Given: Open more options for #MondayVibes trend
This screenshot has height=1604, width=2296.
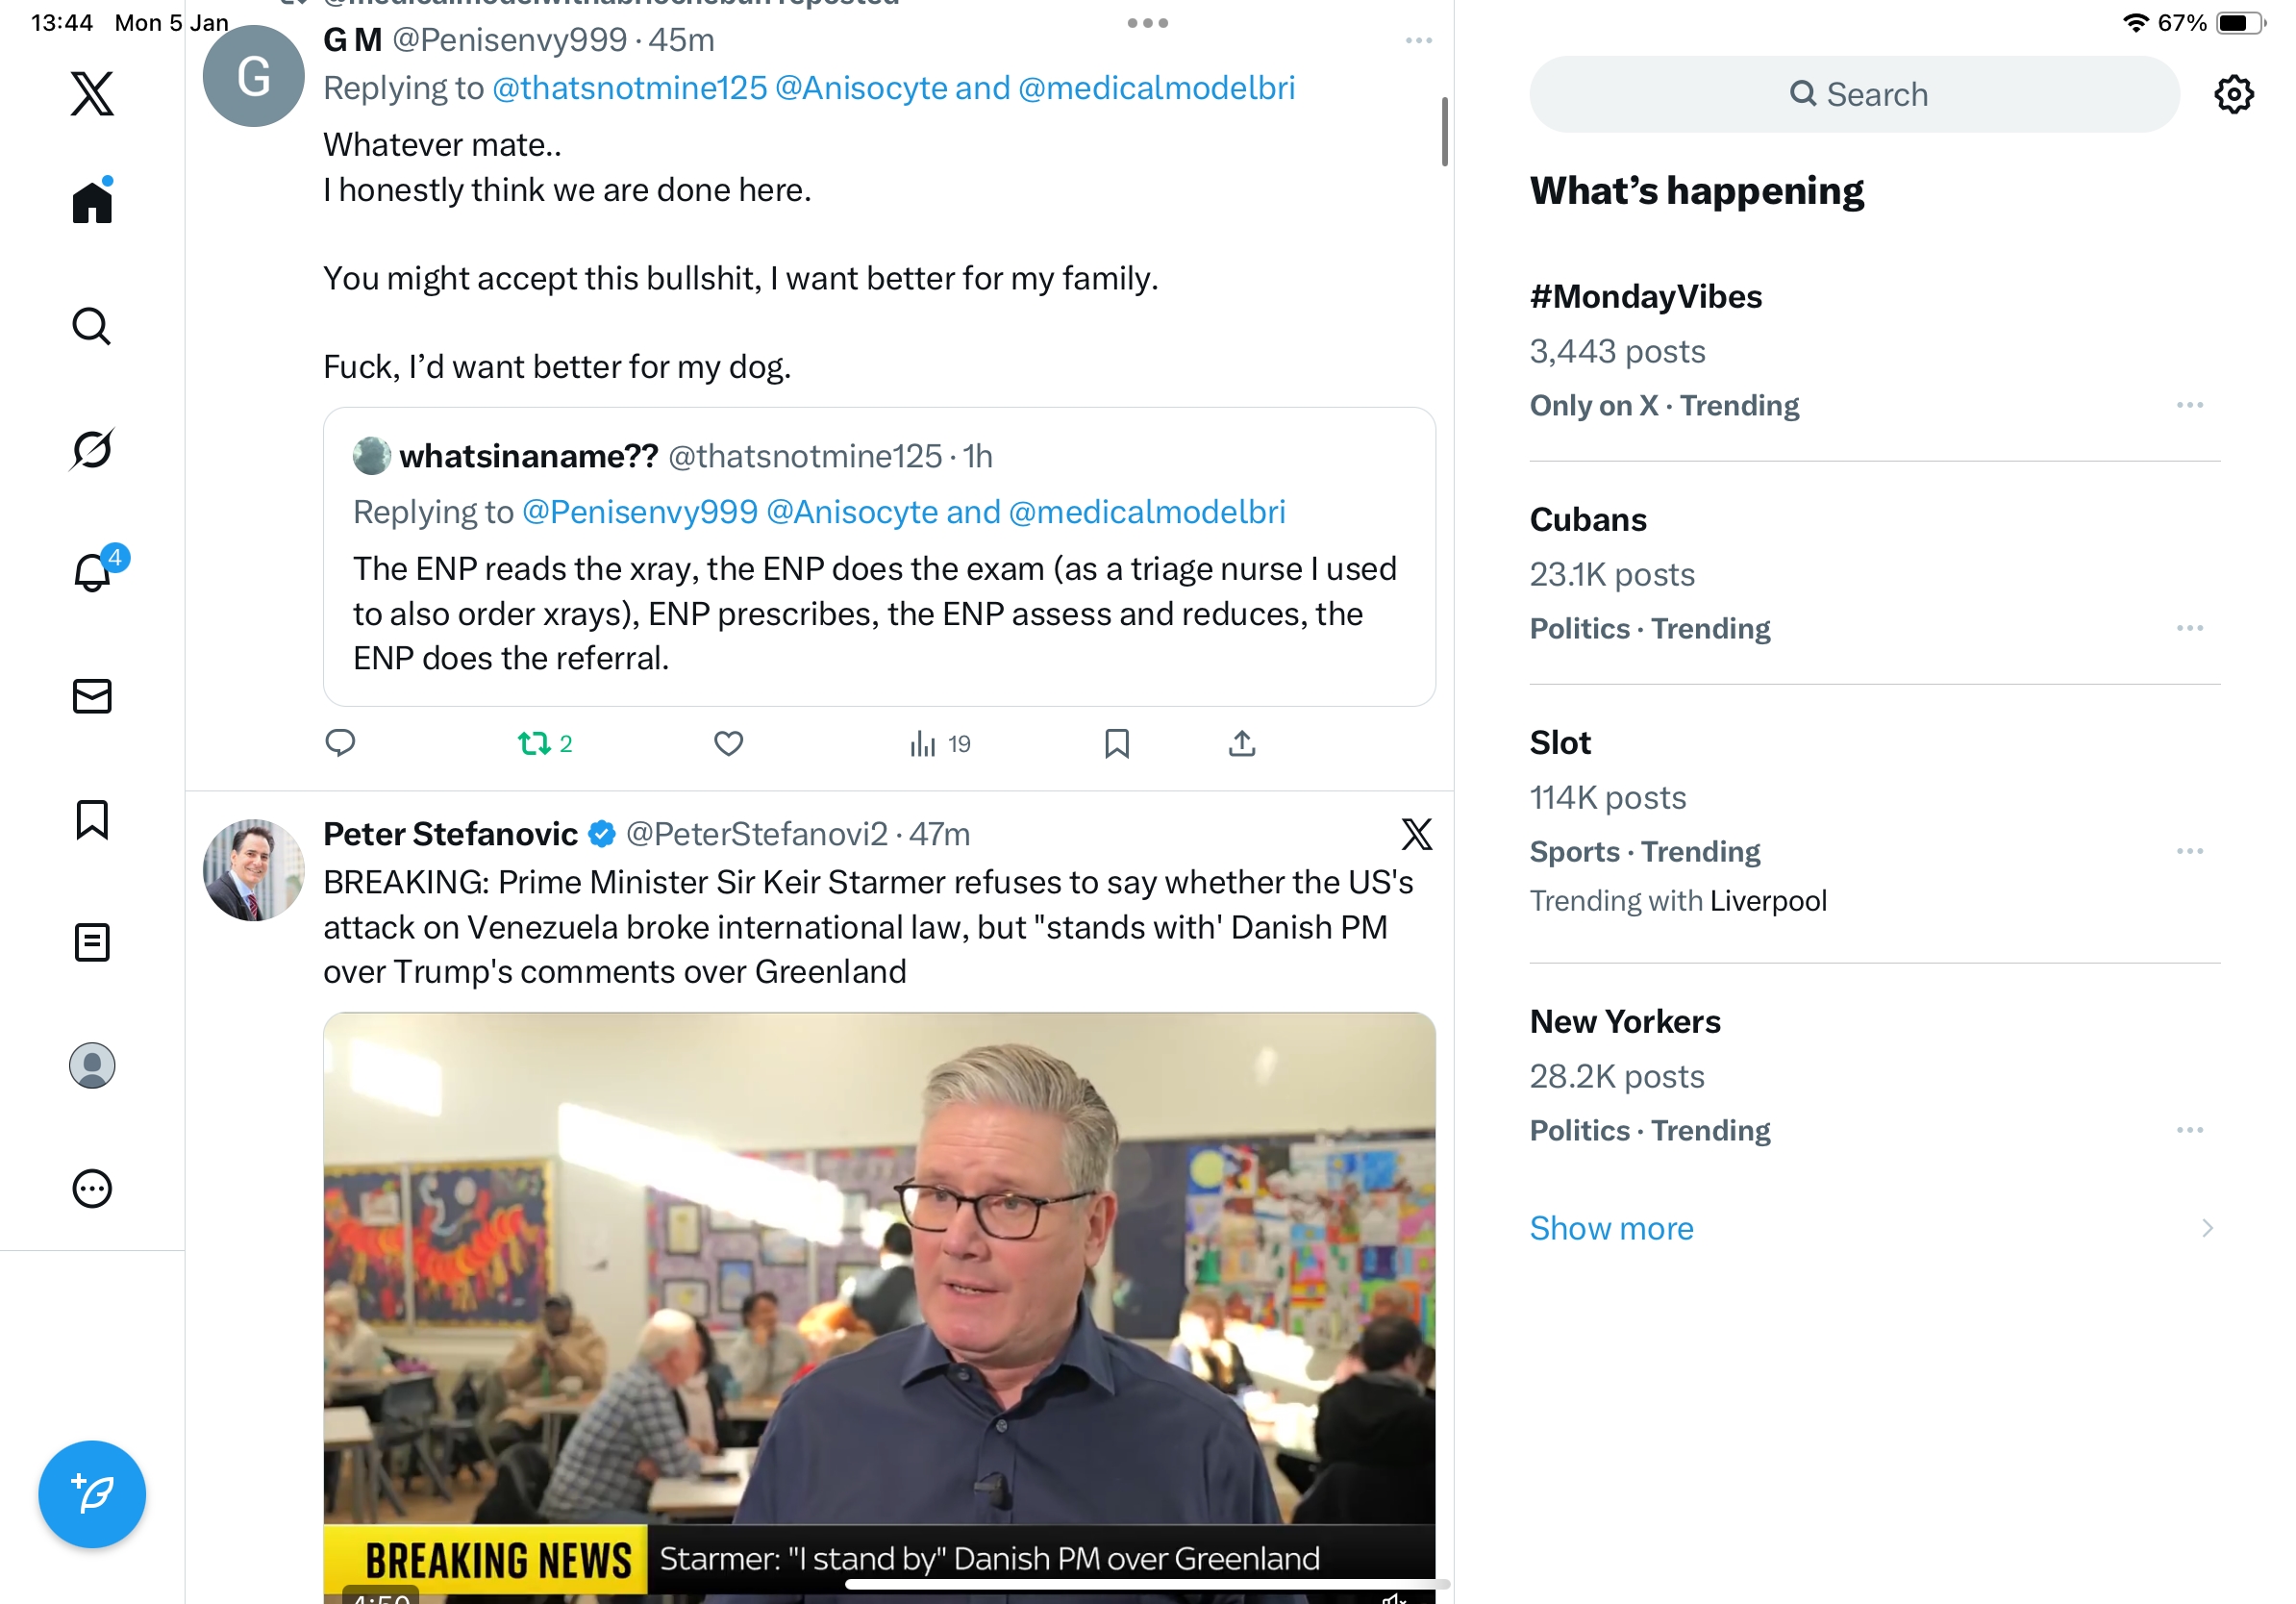Looking at the screenshot, I should pos(2189,405).
